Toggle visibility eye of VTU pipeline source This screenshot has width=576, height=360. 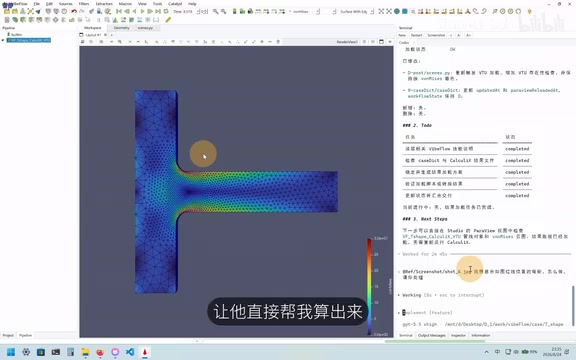tap(3, 40)
